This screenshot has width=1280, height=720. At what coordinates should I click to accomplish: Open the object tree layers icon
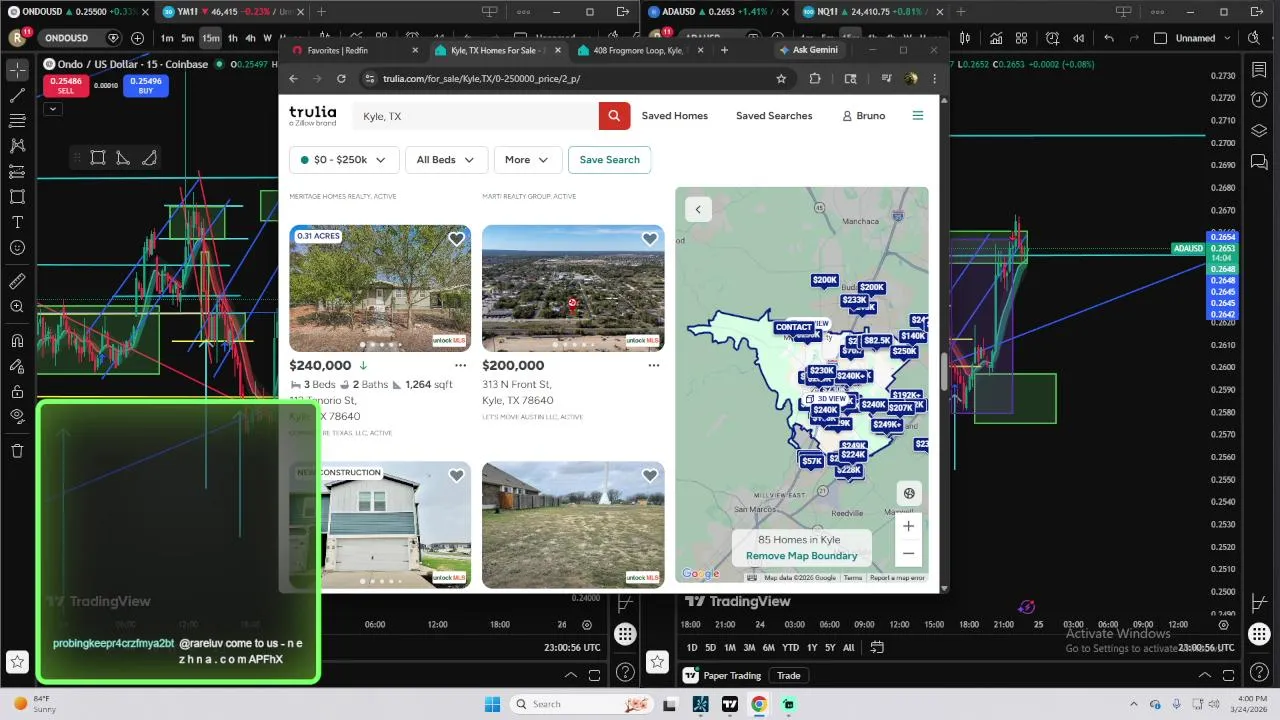(x=1259, y=131)
